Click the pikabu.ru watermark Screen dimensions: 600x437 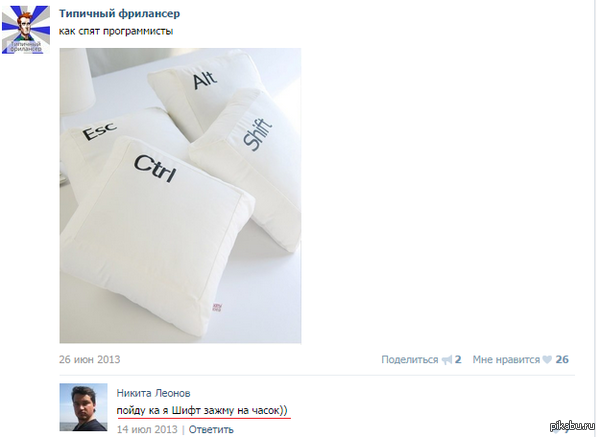point(572,426)
